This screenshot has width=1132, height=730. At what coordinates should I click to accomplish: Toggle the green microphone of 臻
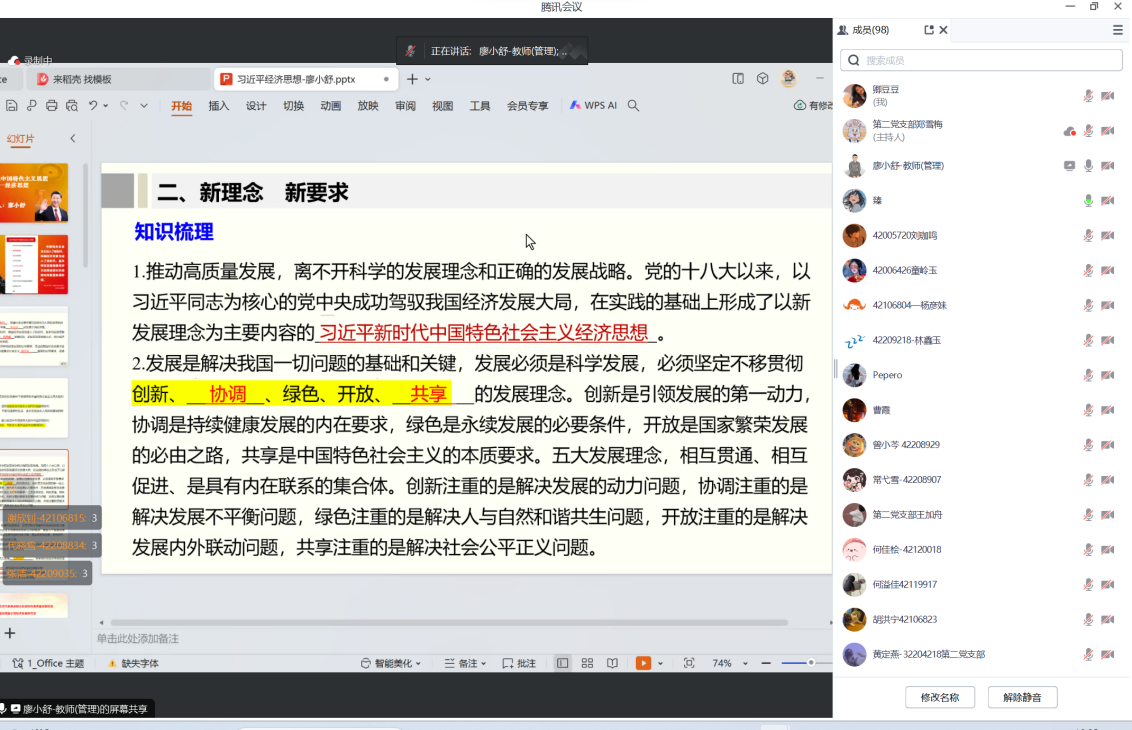coord(1088,200)
